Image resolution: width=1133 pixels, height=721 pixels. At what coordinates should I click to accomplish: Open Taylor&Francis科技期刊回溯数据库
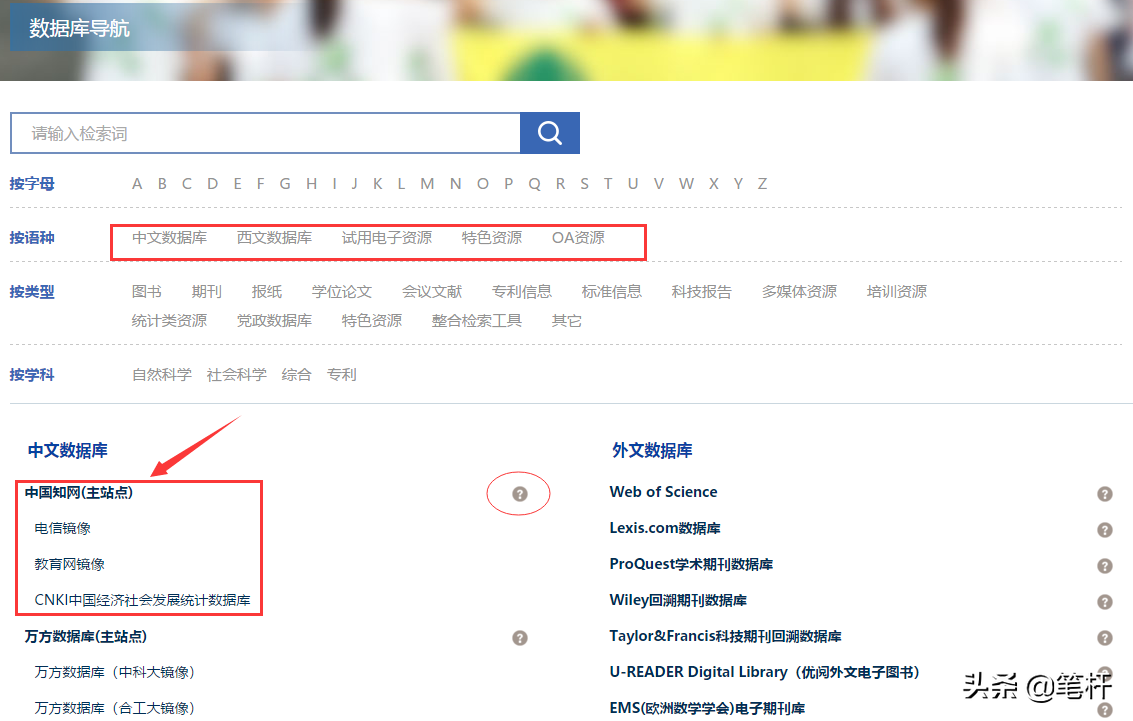click(725, 636)
